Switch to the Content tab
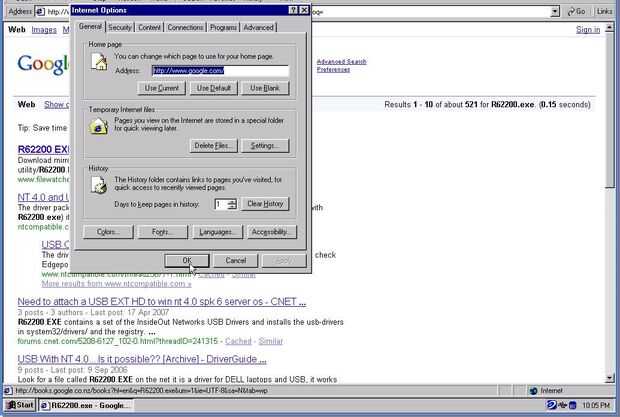Viewport: 620px width, 417px height. [x=149, y=27]
